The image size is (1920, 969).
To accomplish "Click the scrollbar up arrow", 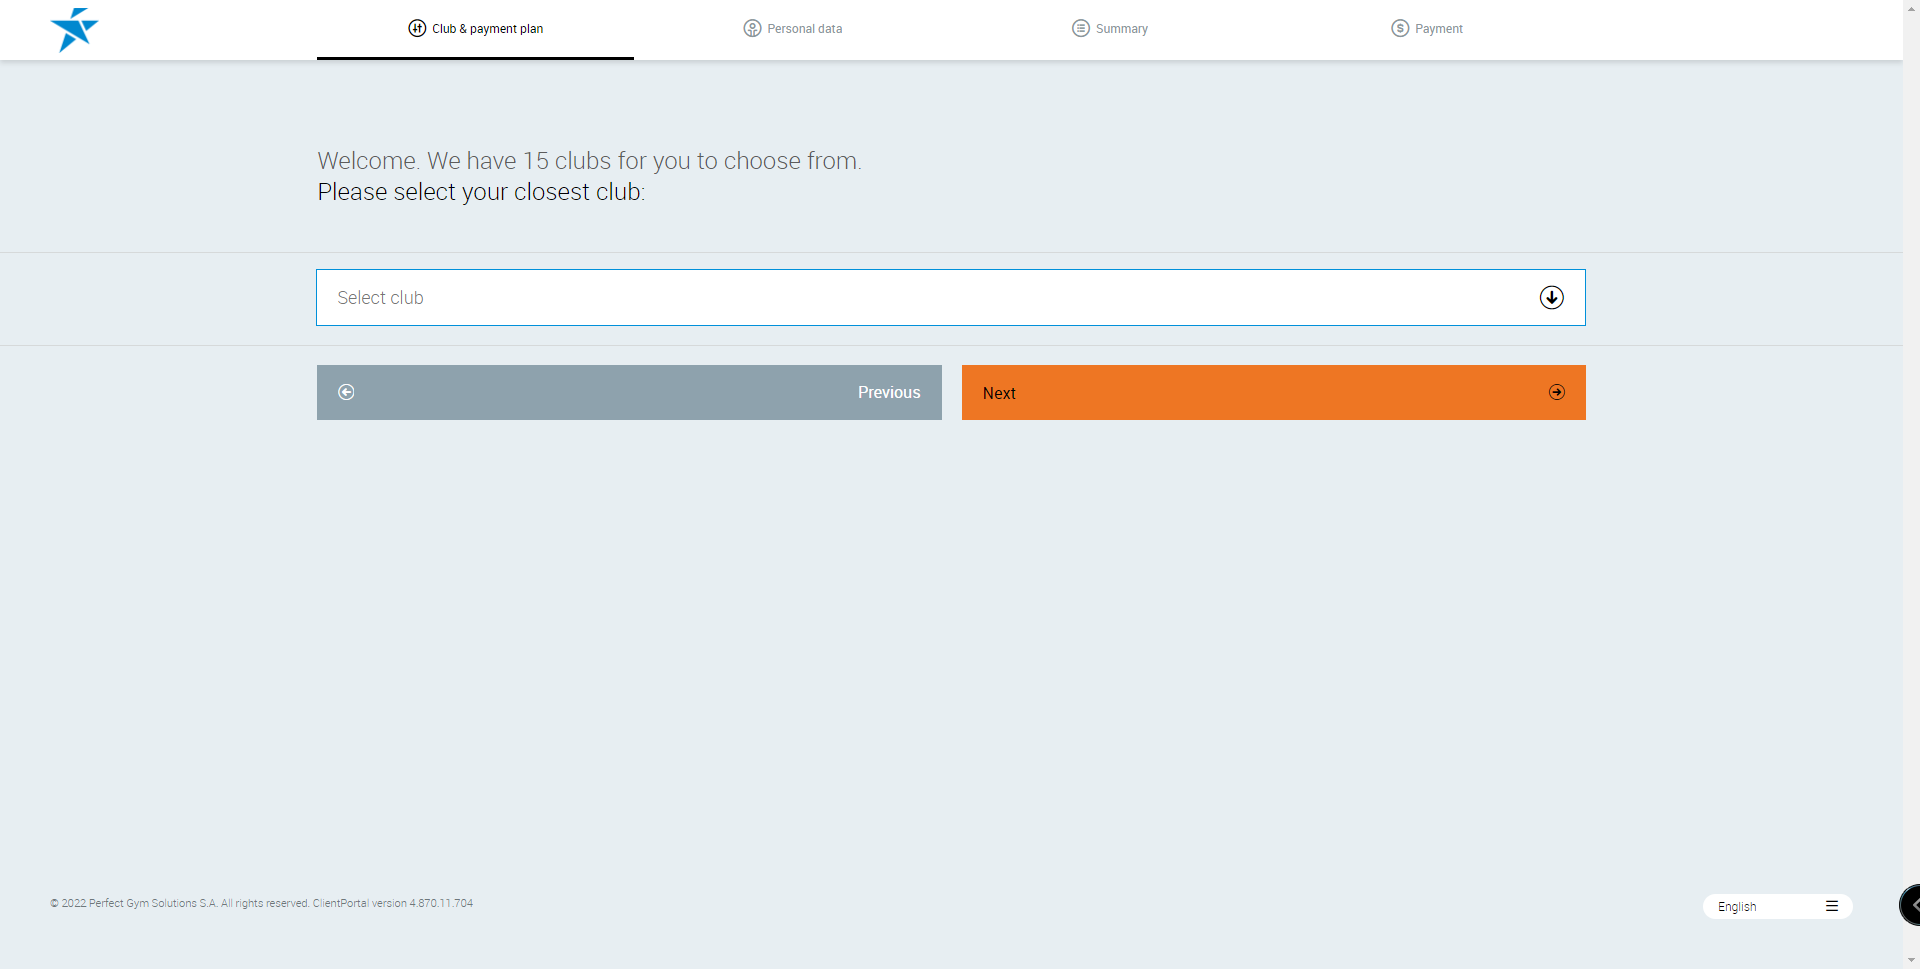I will (1911, 7).
